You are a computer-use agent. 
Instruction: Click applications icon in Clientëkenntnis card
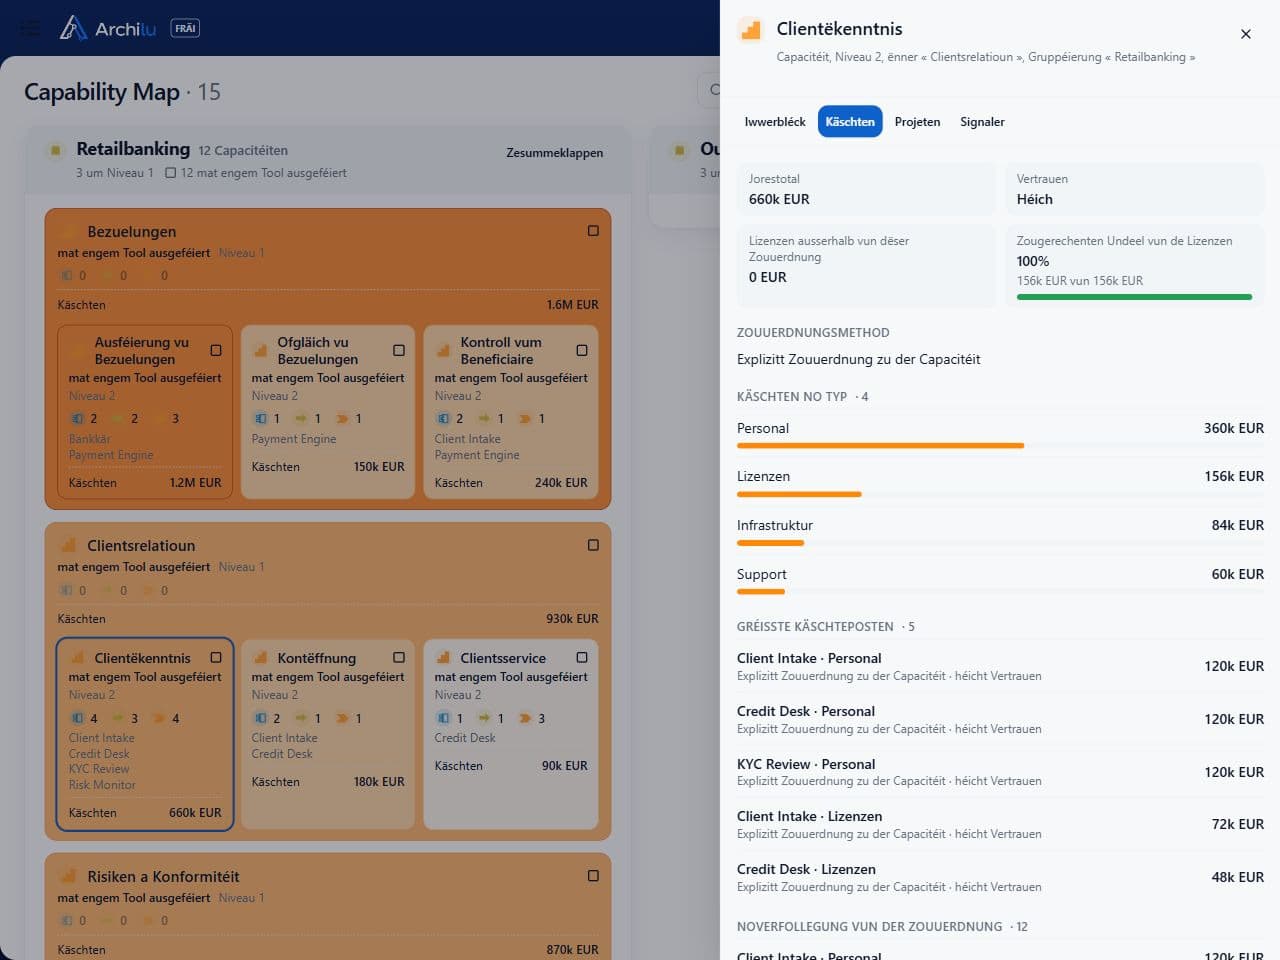tap(77, 718)
